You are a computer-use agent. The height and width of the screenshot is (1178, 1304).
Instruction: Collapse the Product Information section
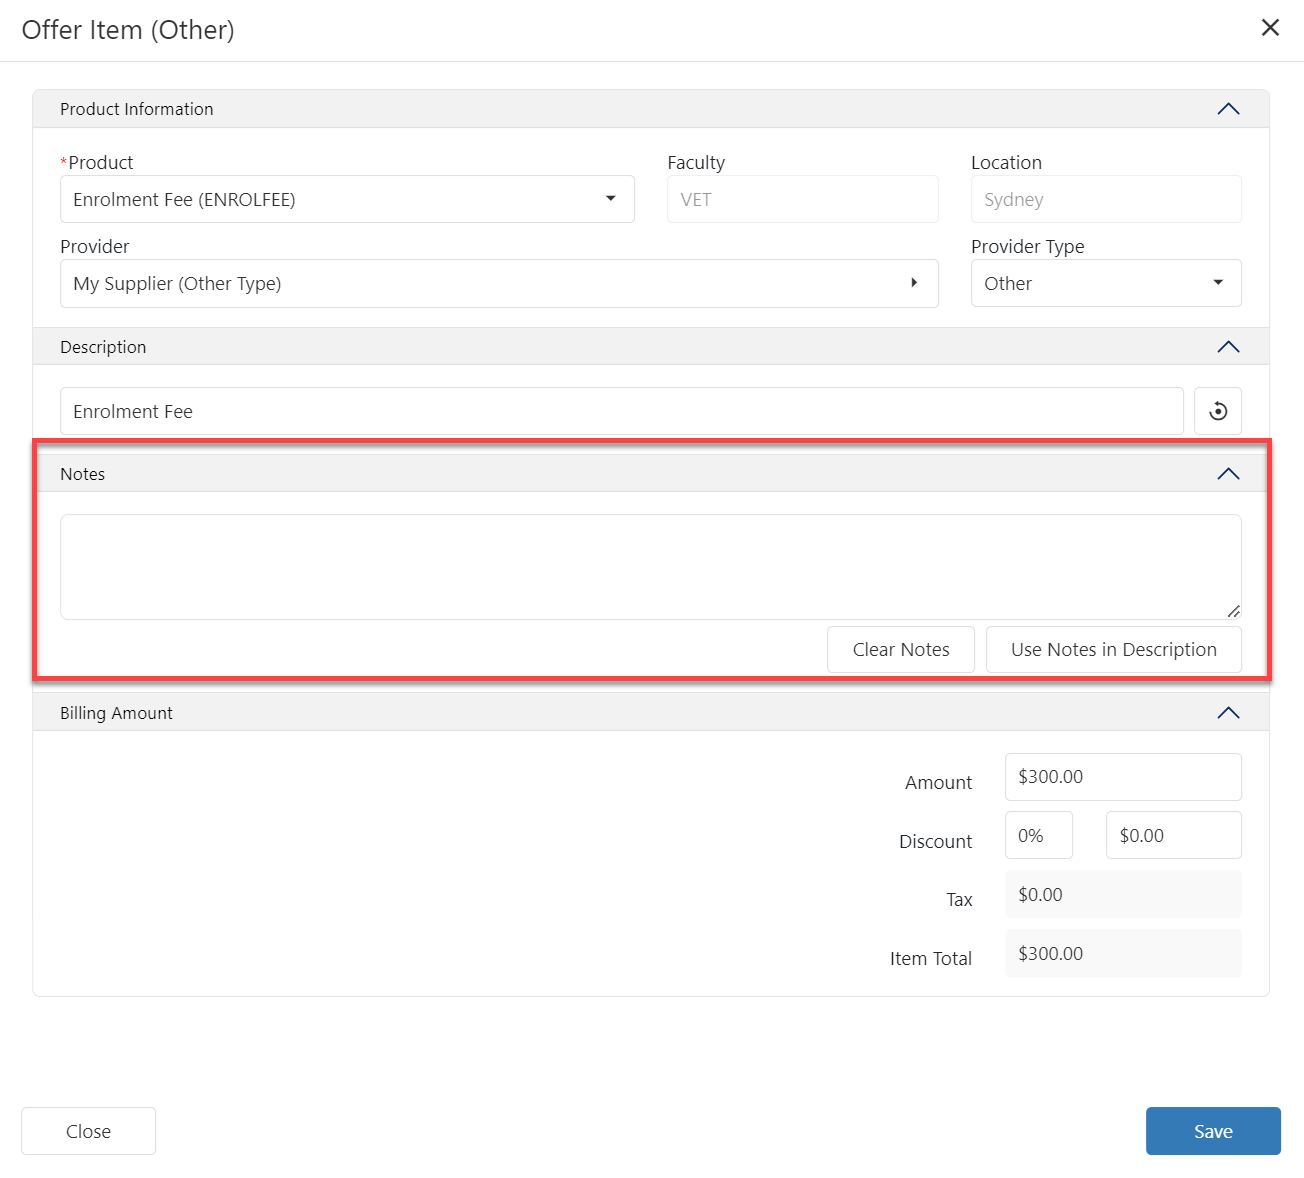tap(1228, 109)
